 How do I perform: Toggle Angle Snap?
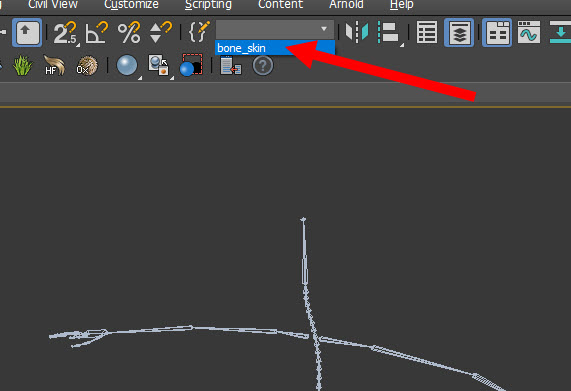tap(97, 33)
